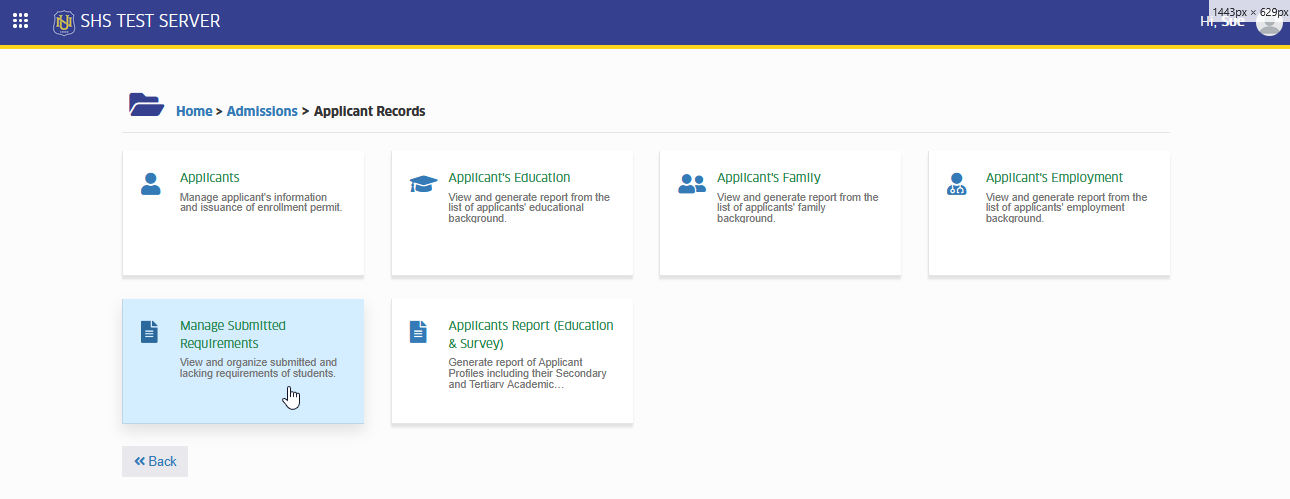Click 'applicants' family background' description
This screenshot has width=1290, height=499.
coord(798,207)
